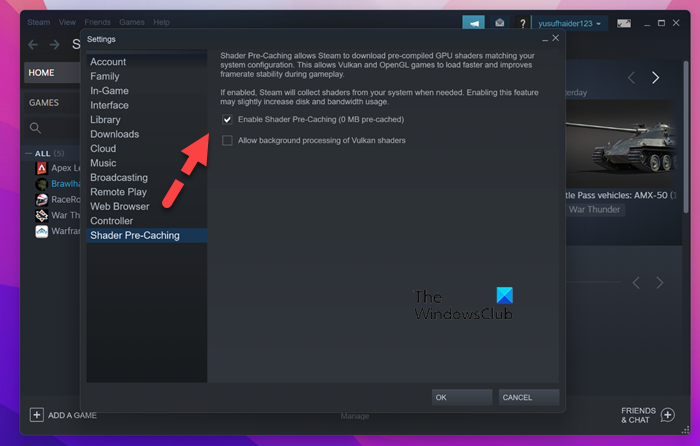Enable background processing of Vulkan shaders

point(227,141)
